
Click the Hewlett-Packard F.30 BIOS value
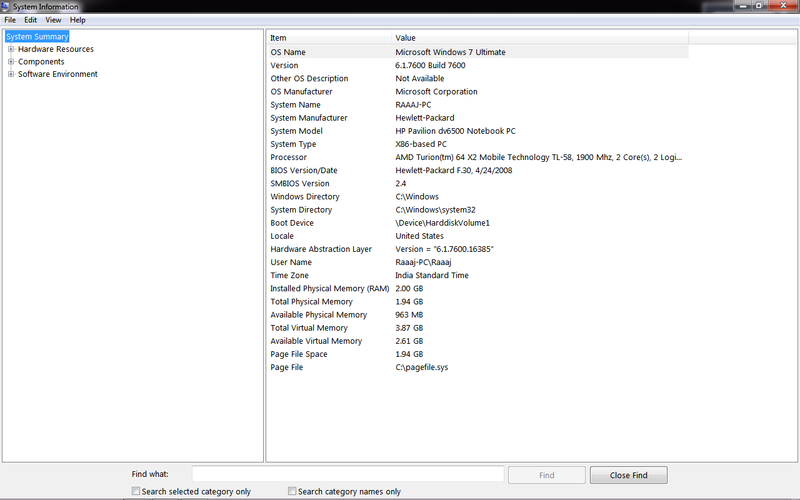(x=454, y=170)
